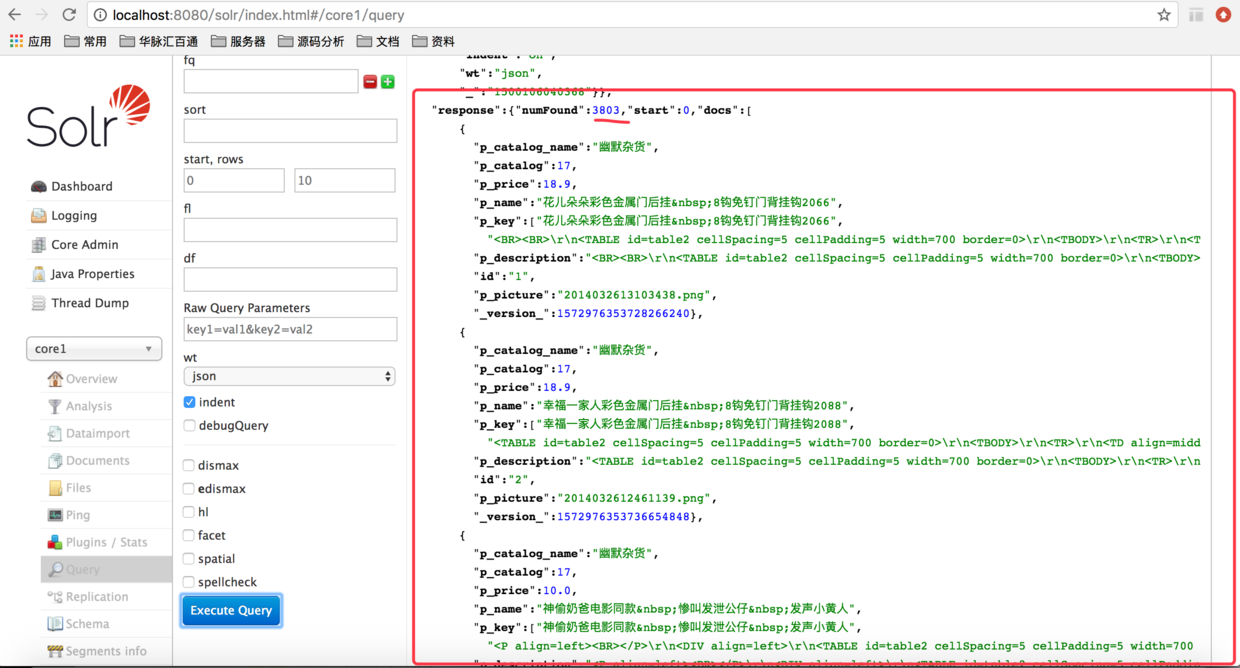Open the 常用 bookmarks folder

(x=85, y=41)
